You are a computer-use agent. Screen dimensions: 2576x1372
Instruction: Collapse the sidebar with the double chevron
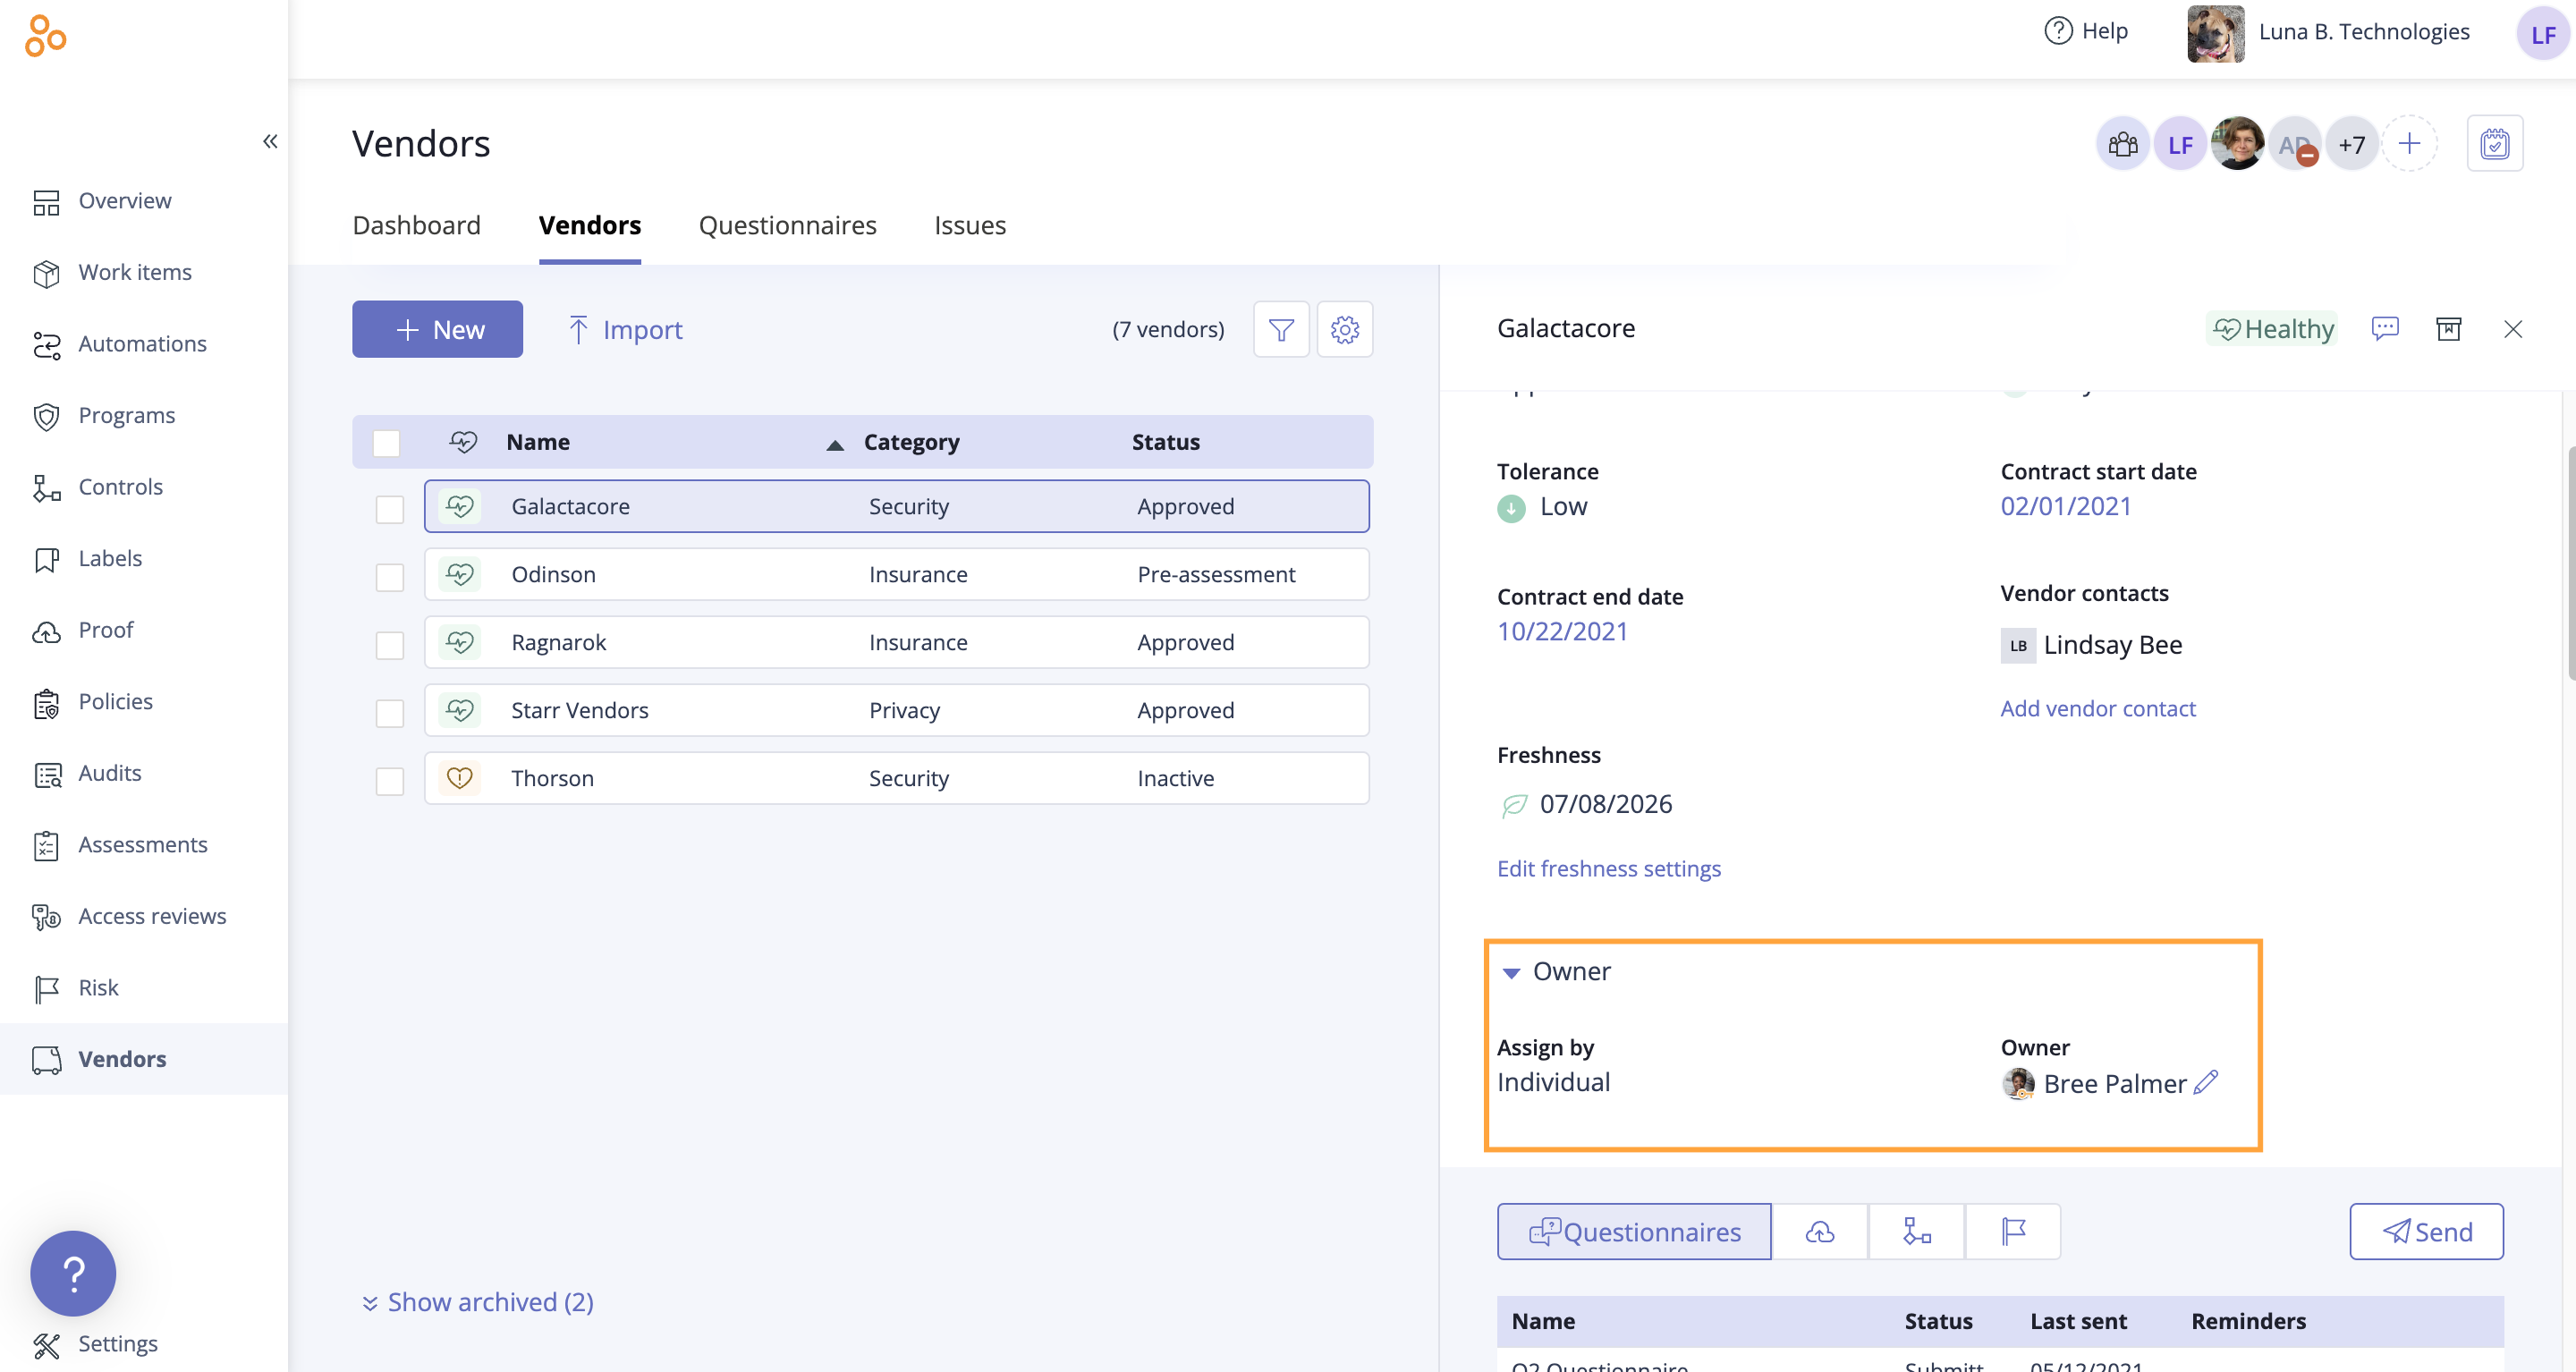[x=270, y=141]
